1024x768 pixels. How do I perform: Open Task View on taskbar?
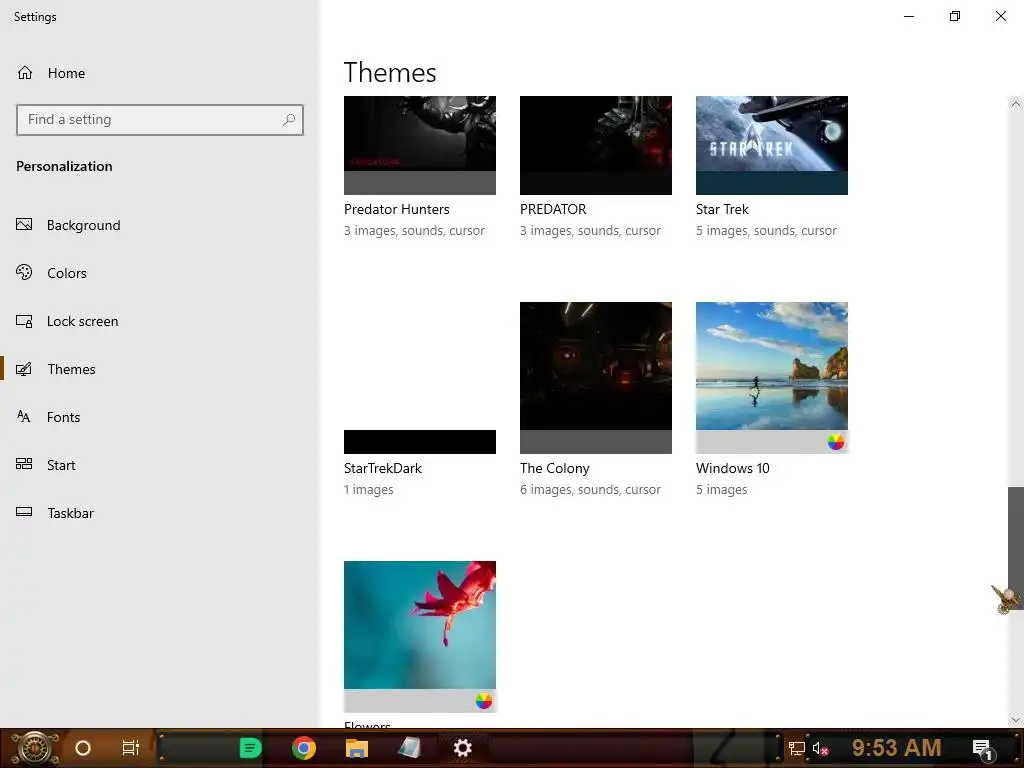click(x=131, y=748)
